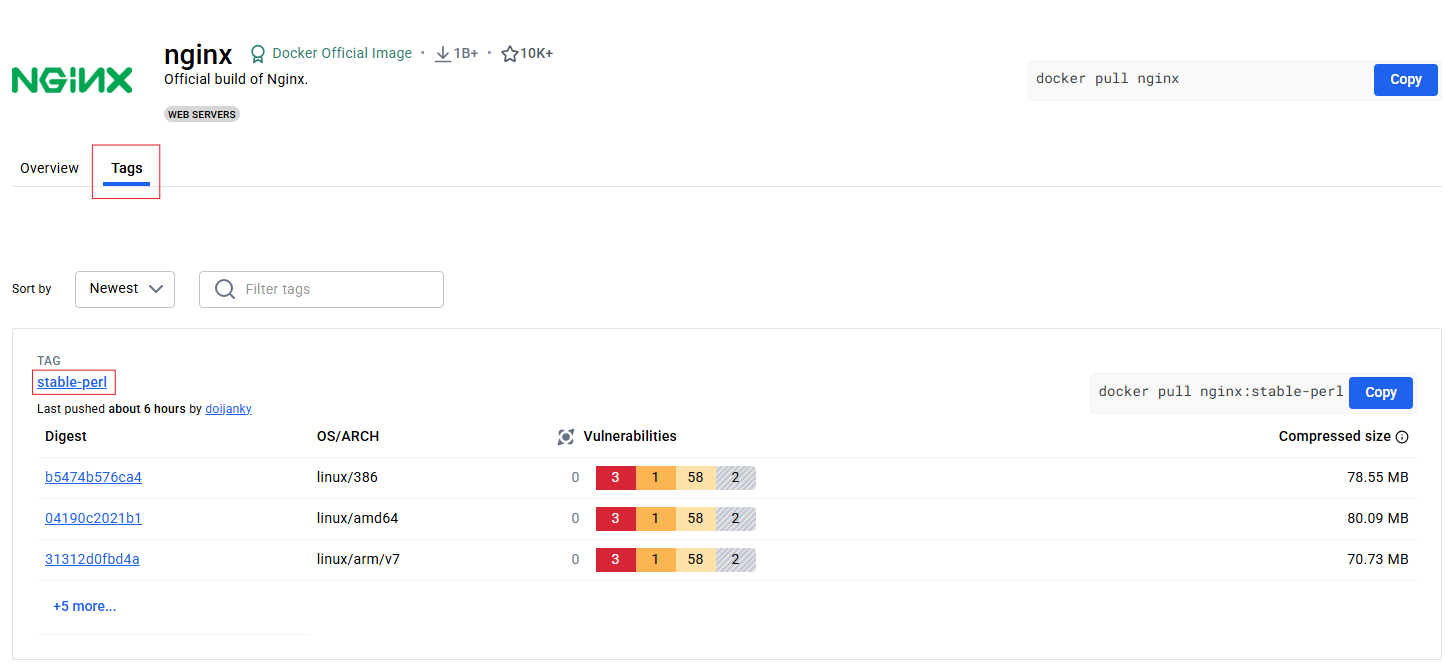Click the linux/arm/v7 OS/ARCH cell
Viewport: 1445px width, 665px height.
pos(358,560)
